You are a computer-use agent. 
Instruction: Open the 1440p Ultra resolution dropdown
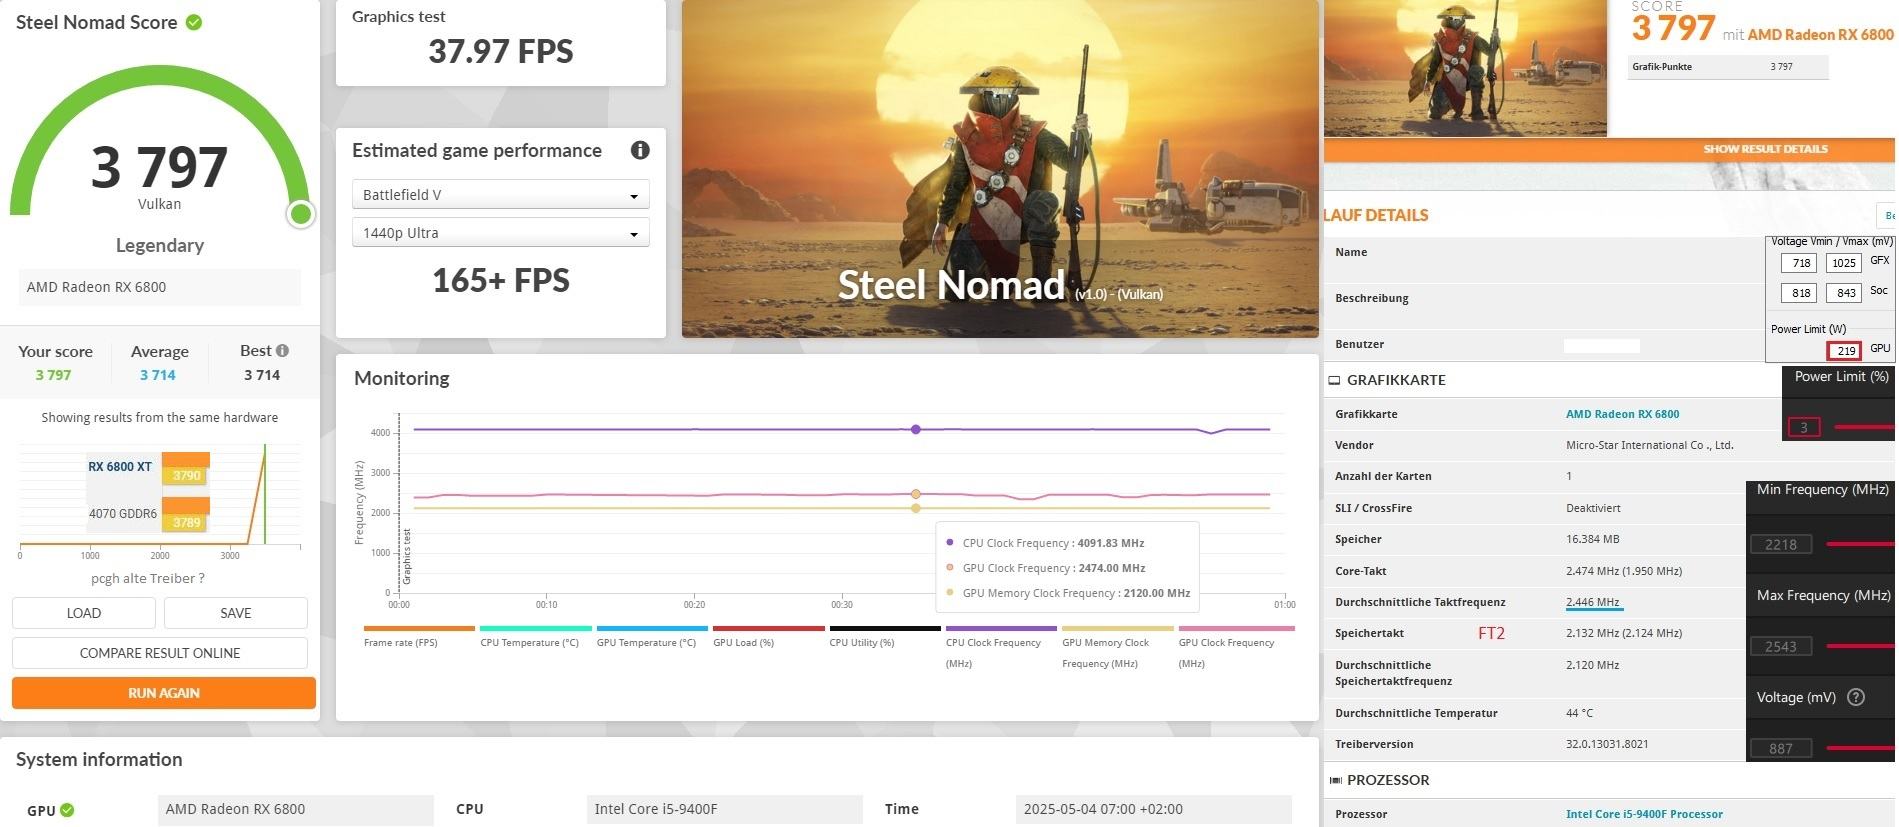tap(501, 232)
